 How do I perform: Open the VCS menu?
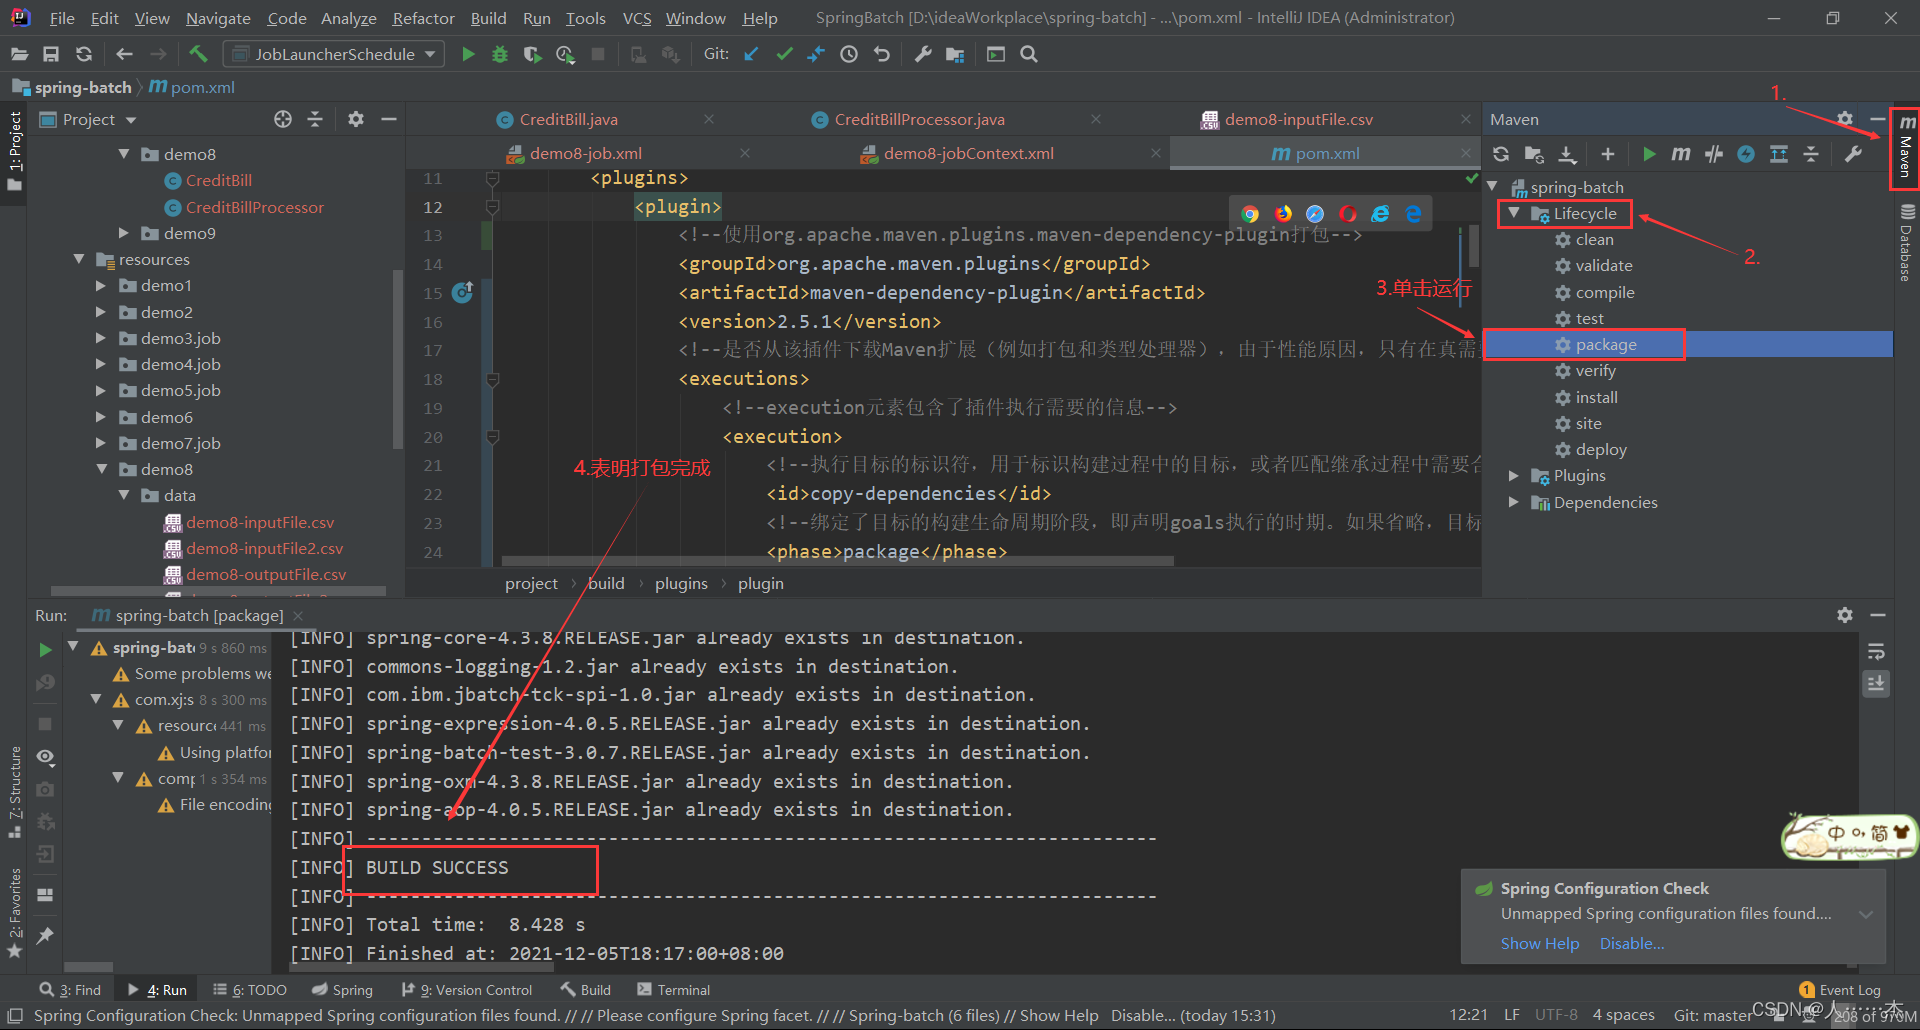click(636, 17)
